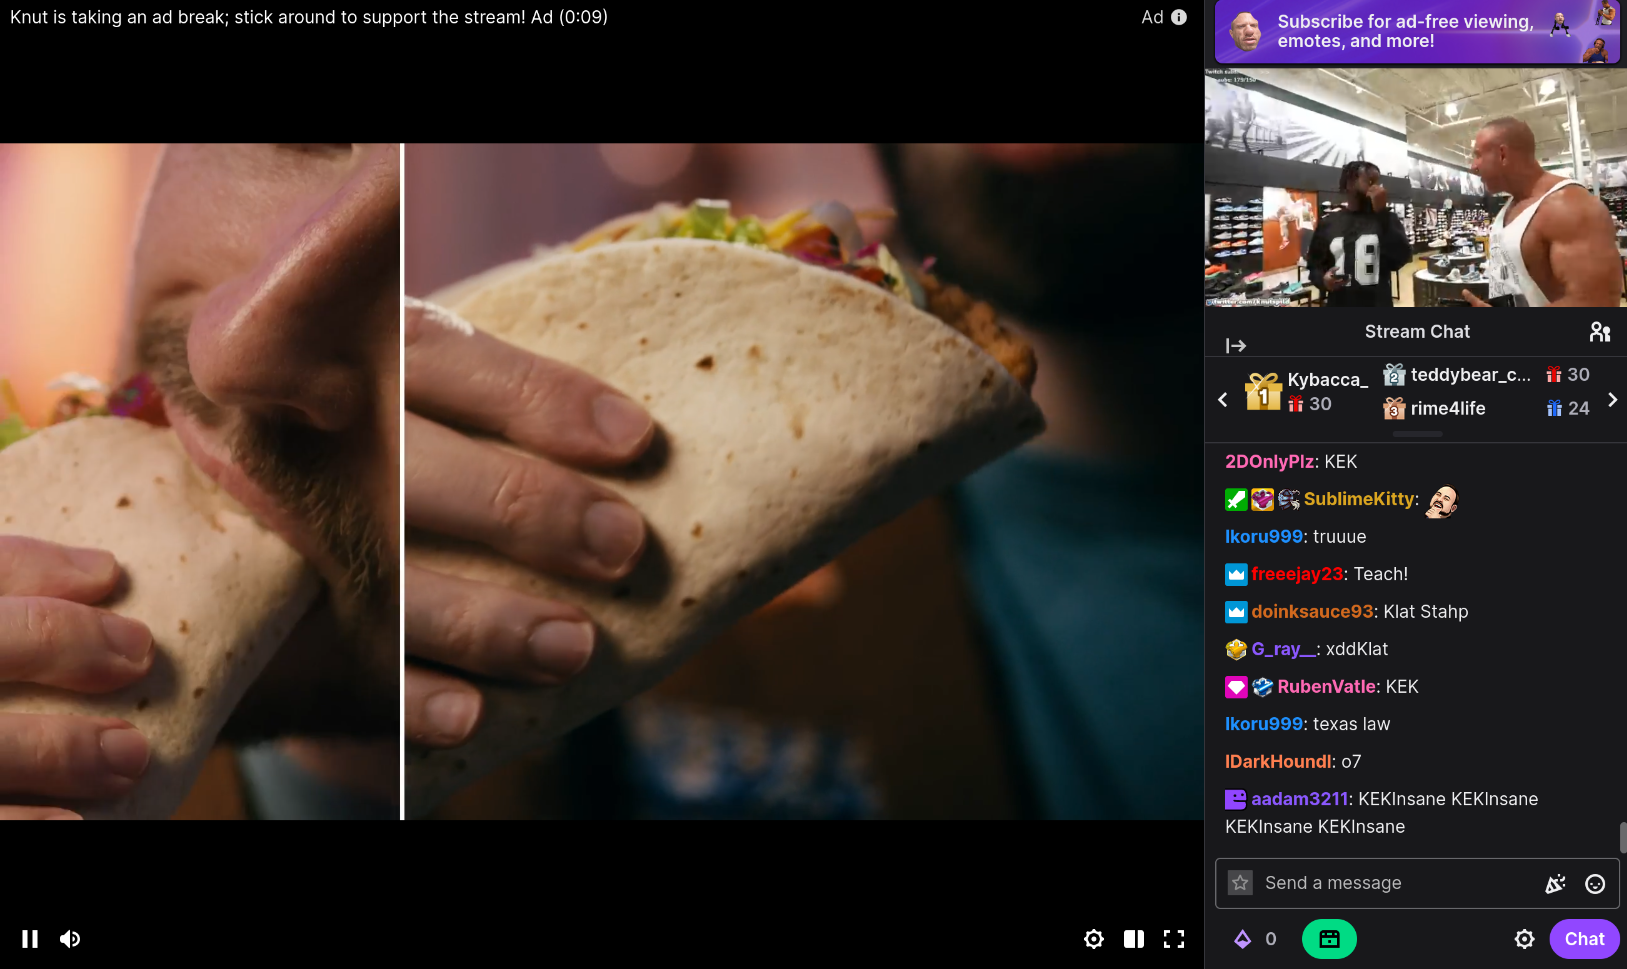1627x969 pixels.
Task: Click RubenVatle's second chat badge
Action: pyautogui.click(x=1262, y=687)
